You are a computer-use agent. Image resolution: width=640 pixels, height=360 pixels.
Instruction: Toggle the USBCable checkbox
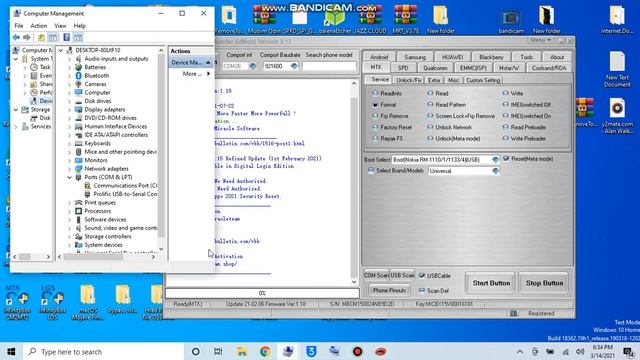tap(422, 276)
